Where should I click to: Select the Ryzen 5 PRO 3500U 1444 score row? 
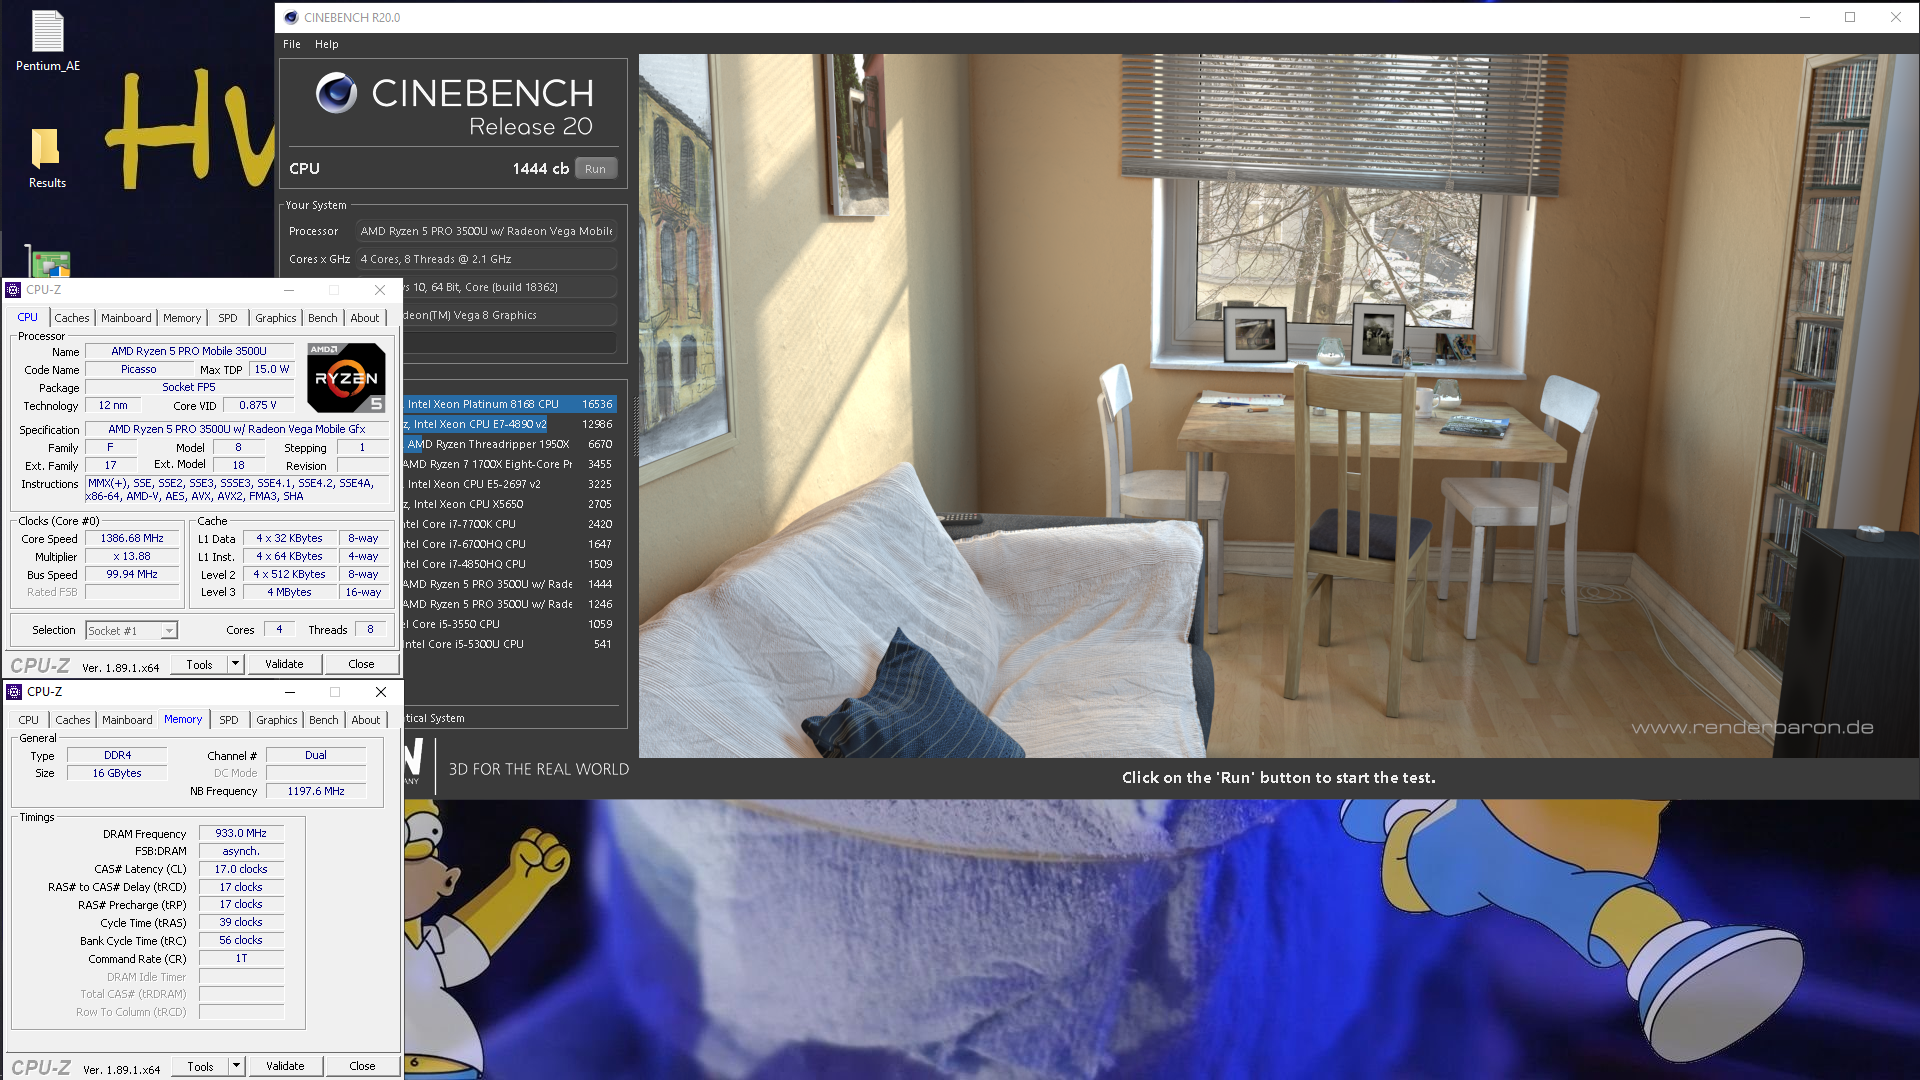pos(509,584)
